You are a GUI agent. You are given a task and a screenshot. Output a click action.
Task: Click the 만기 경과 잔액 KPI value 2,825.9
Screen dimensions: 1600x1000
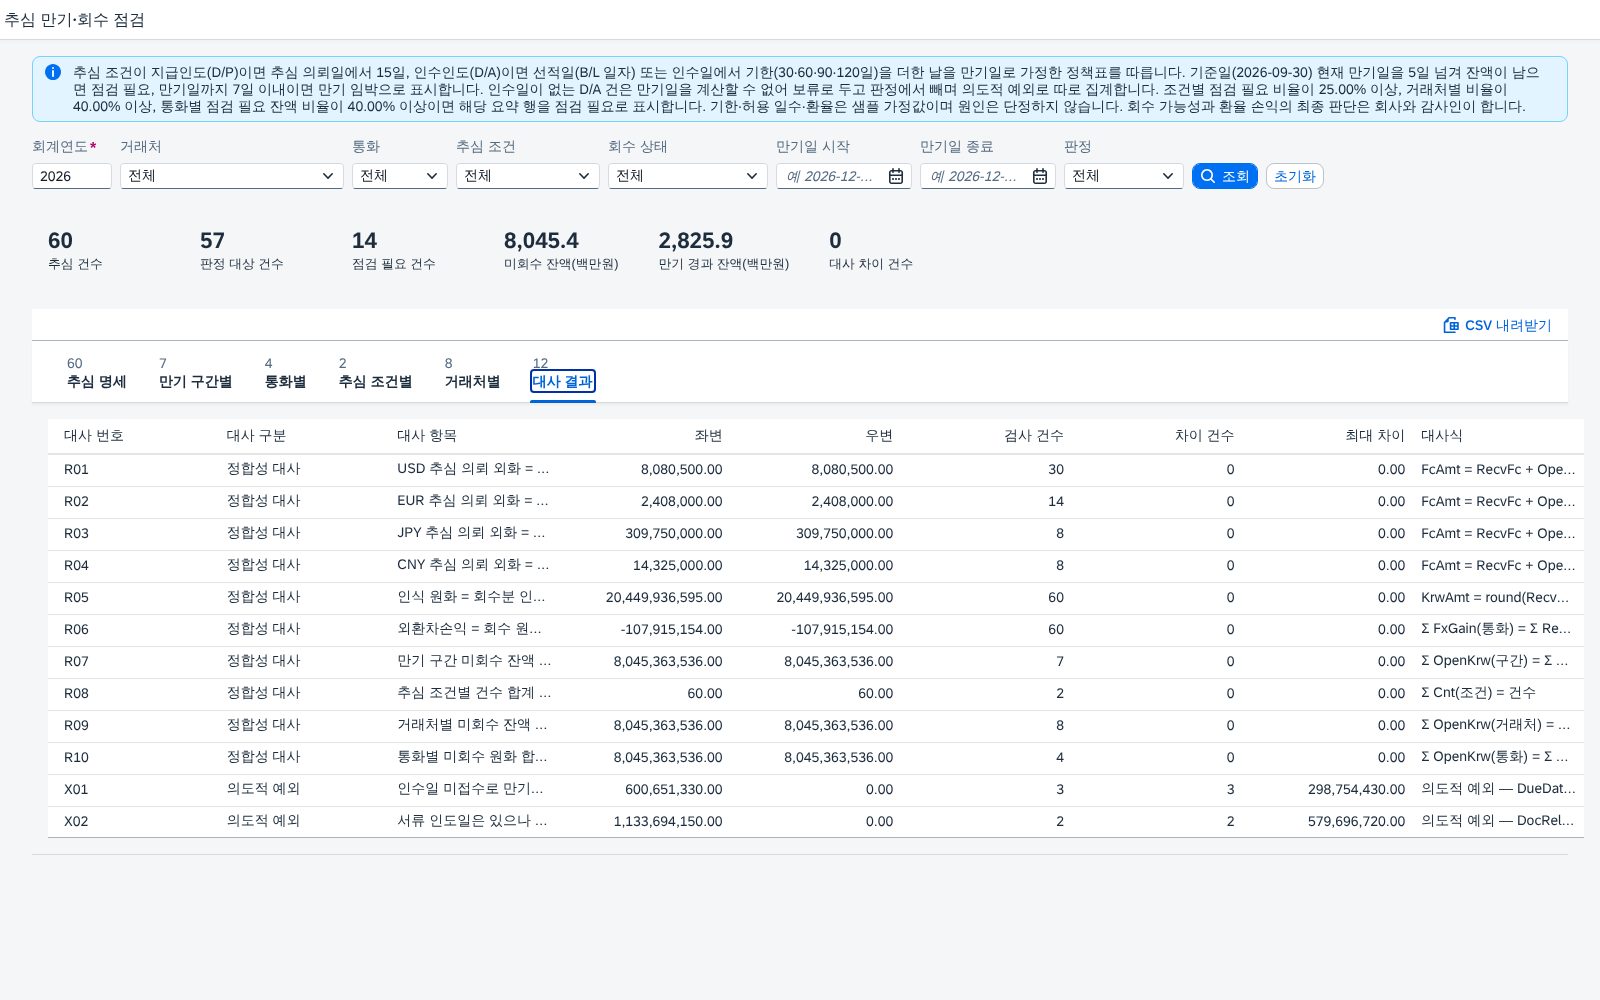[x=696, y=241]
